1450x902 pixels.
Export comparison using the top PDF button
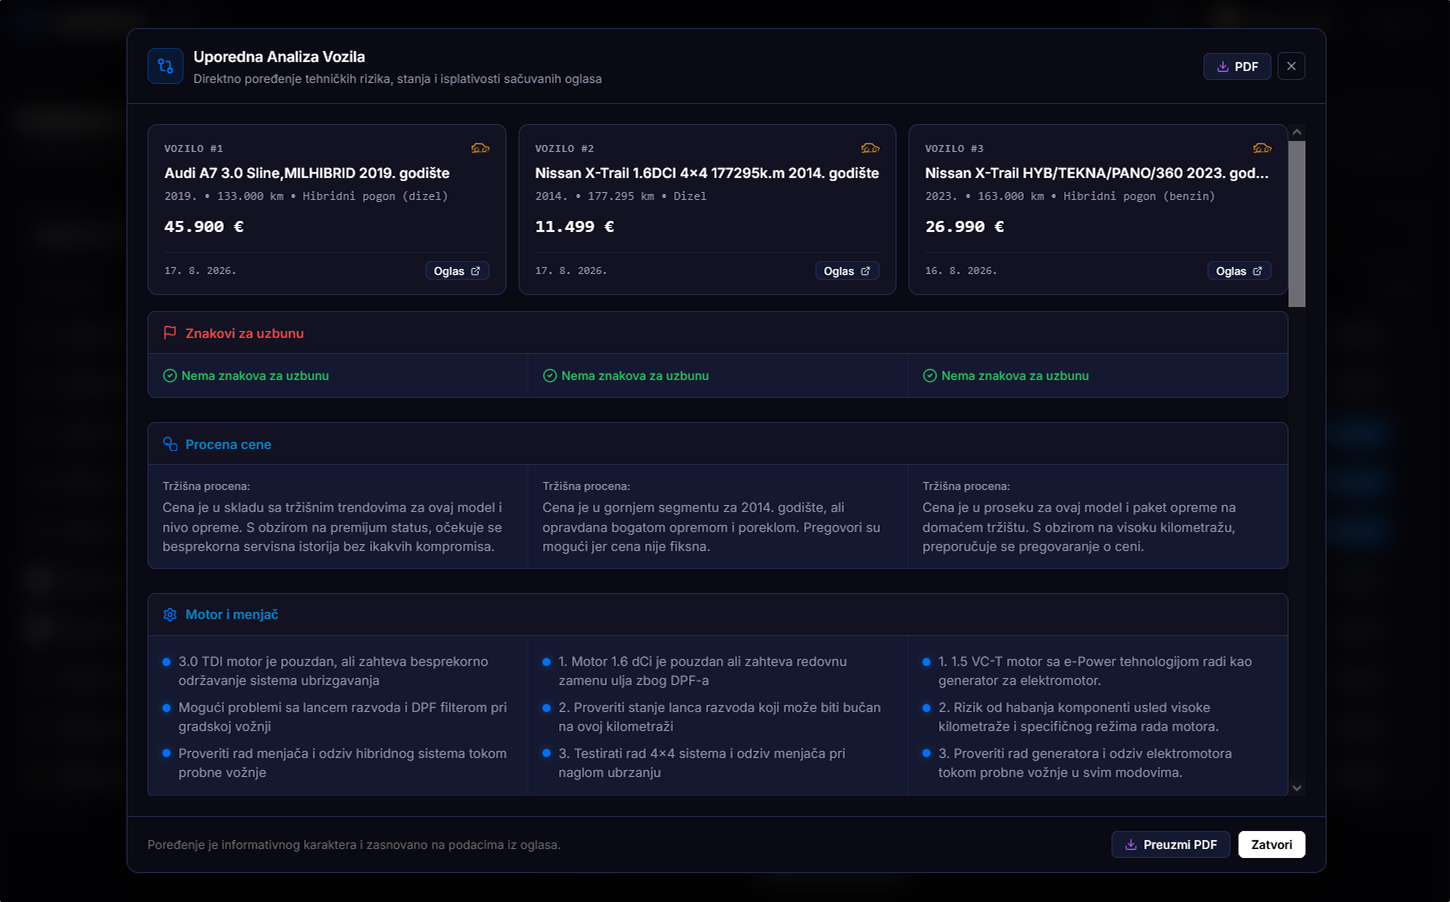tap(1237, 66)
